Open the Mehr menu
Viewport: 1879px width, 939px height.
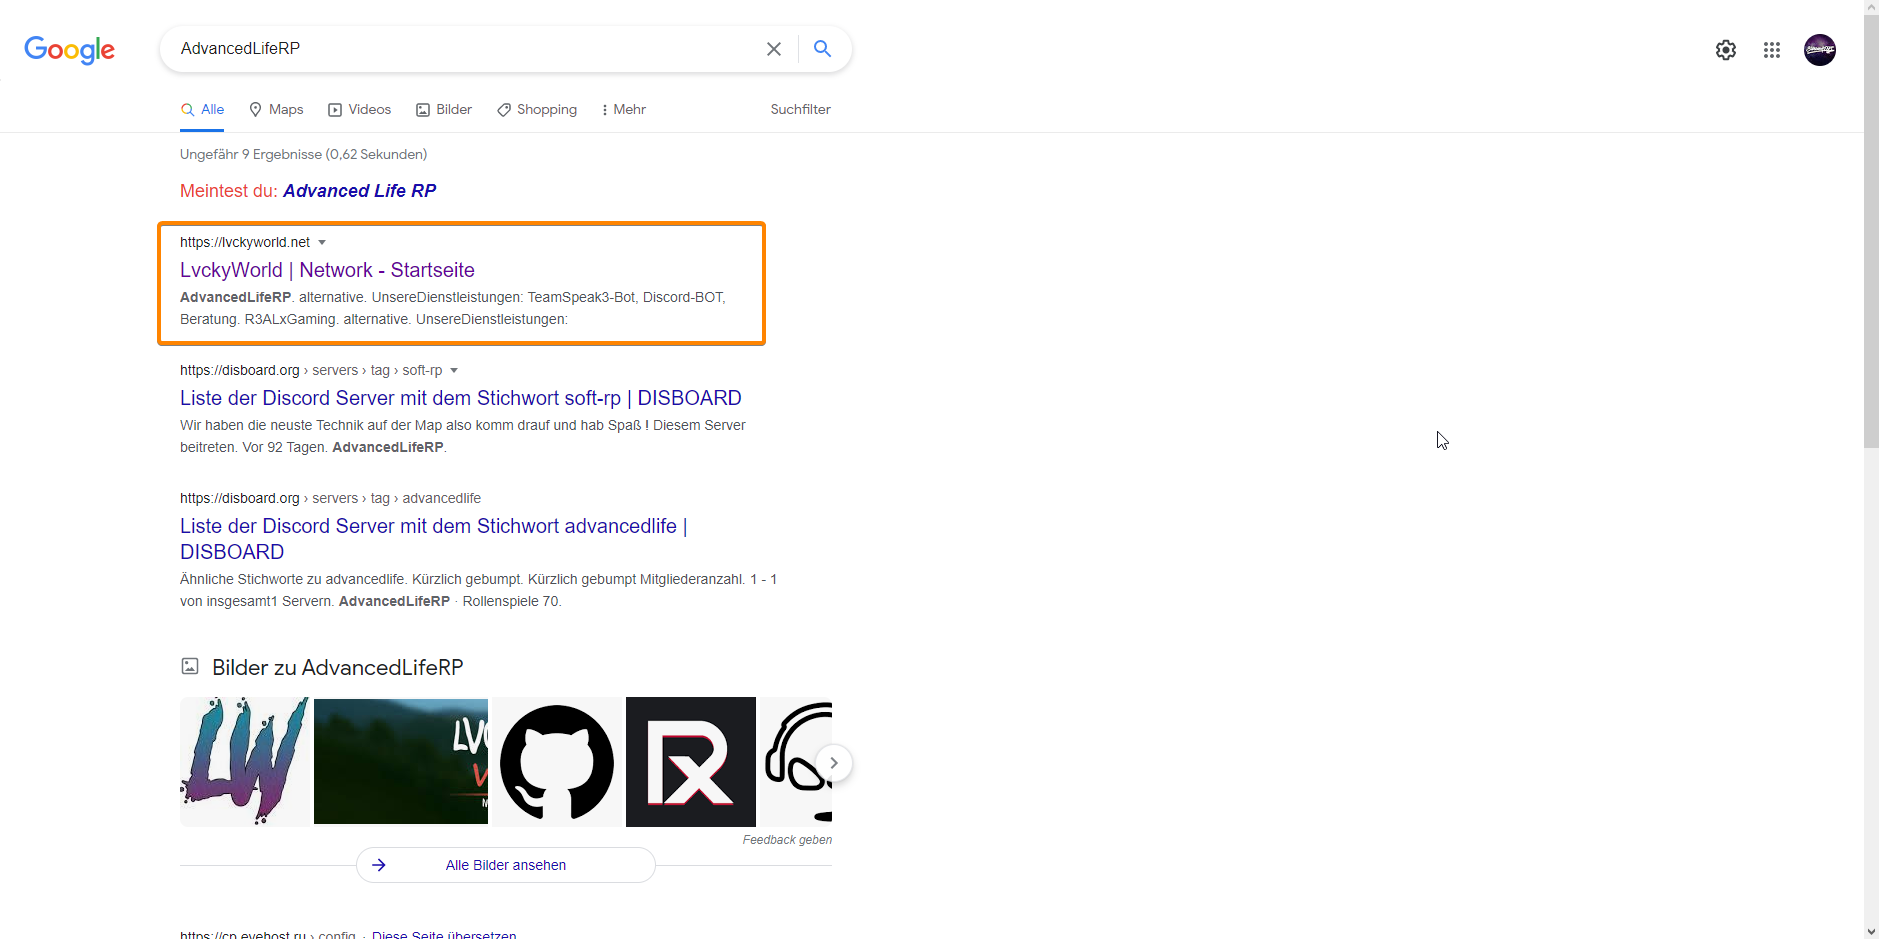623,110
